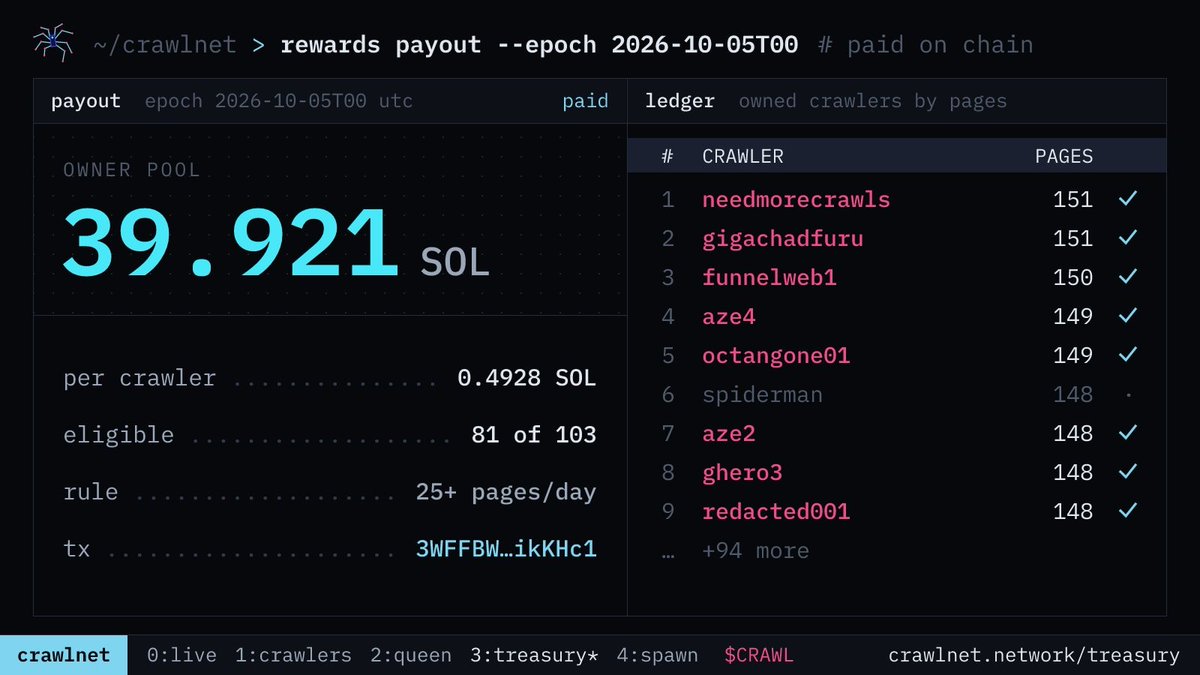1200x675 pixels.
Task: Click epoch 2026-10-05T00 utc header text
Action: (x=279, y=101)
